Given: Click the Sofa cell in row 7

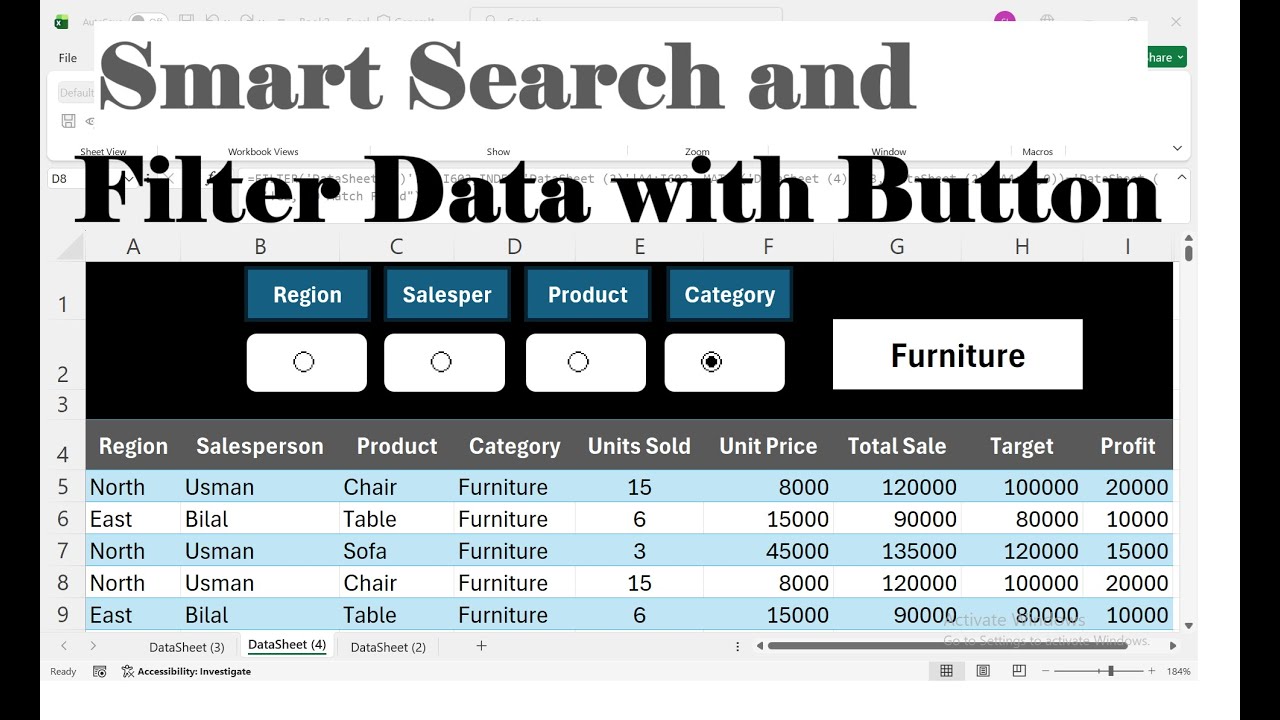Looking at the screenshot, I should point(396,551).
